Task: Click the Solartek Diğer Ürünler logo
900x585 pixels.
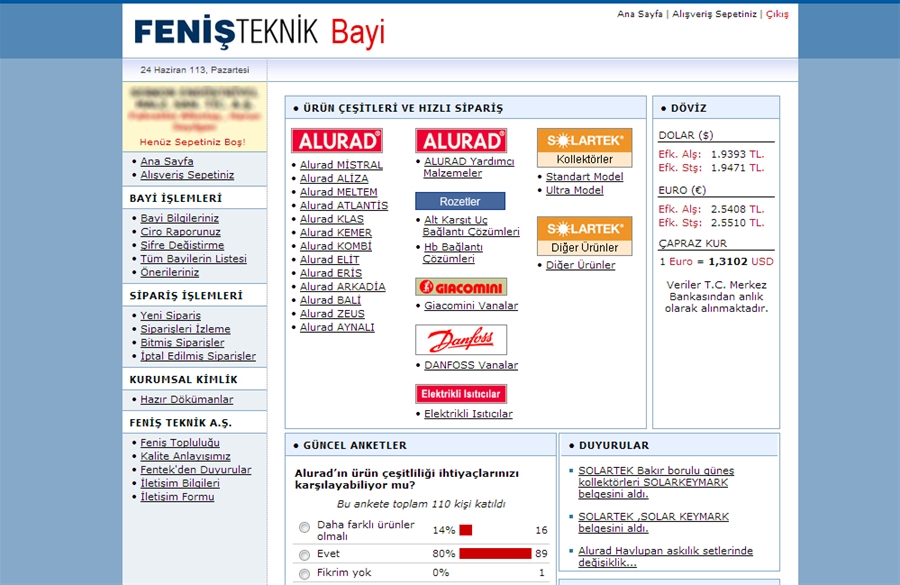Action: tap(584, 236)
